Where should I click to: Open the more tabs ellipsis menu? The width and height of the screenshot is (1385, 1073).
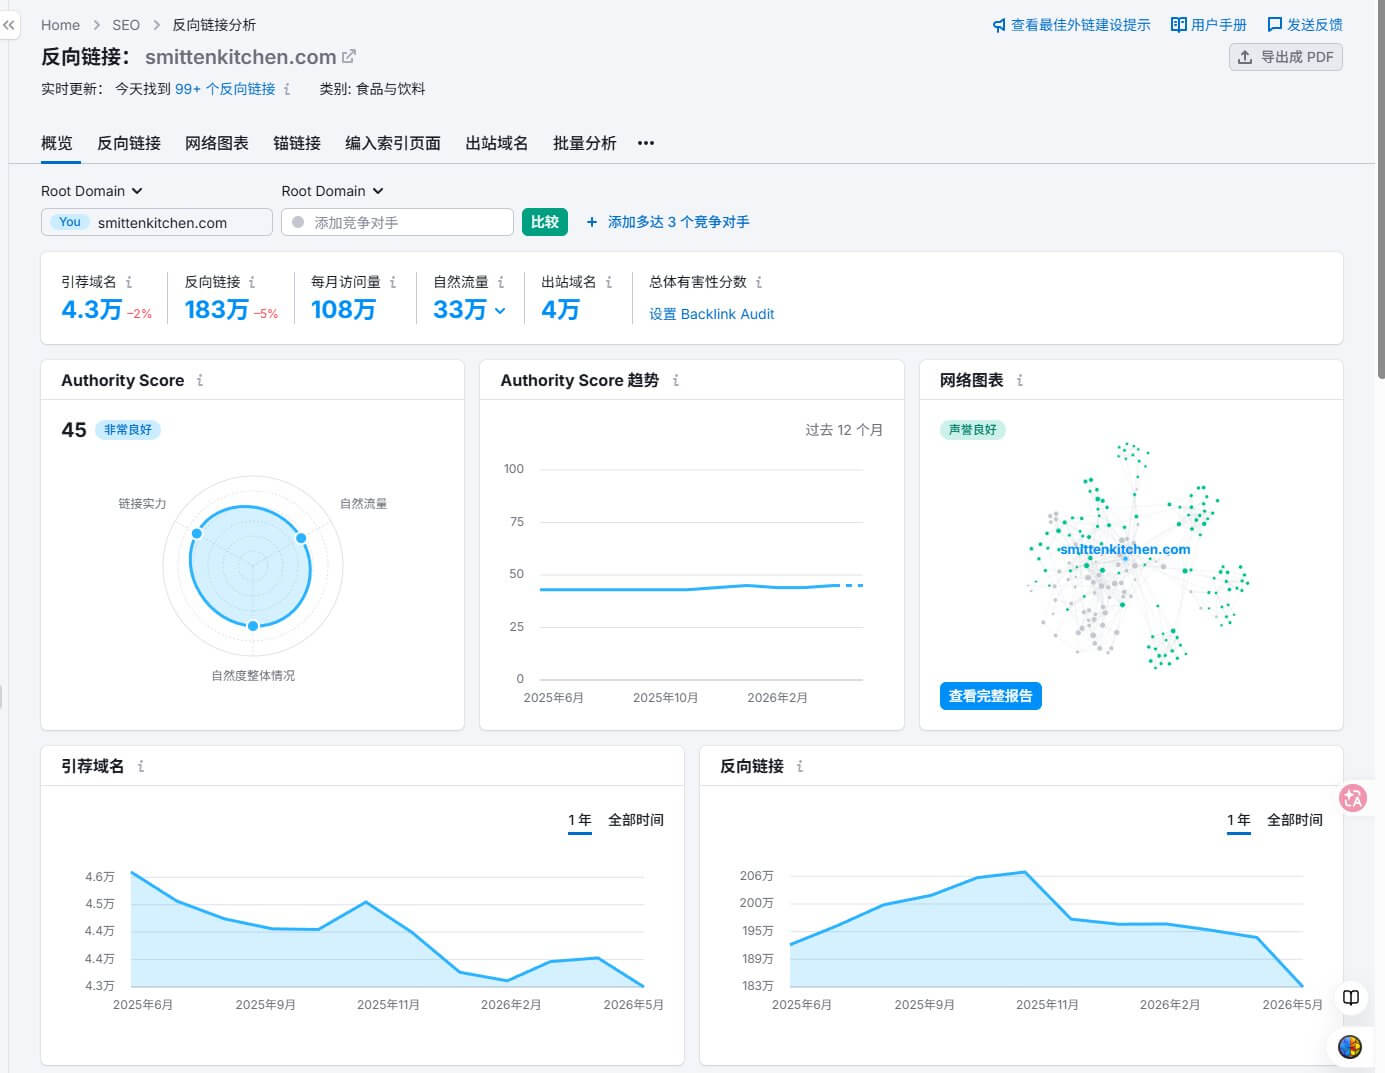pos(646,143)
